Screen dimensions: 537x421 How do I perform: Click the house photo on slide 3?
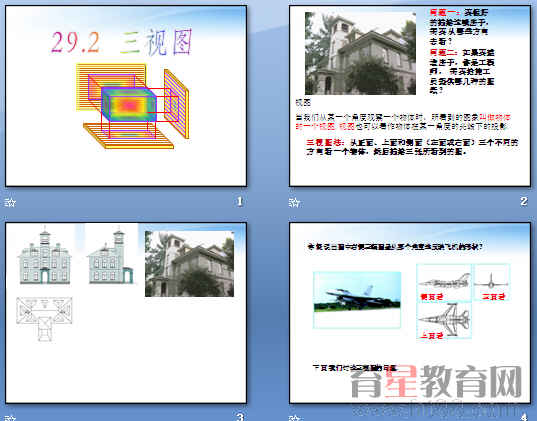click(189, 264)
